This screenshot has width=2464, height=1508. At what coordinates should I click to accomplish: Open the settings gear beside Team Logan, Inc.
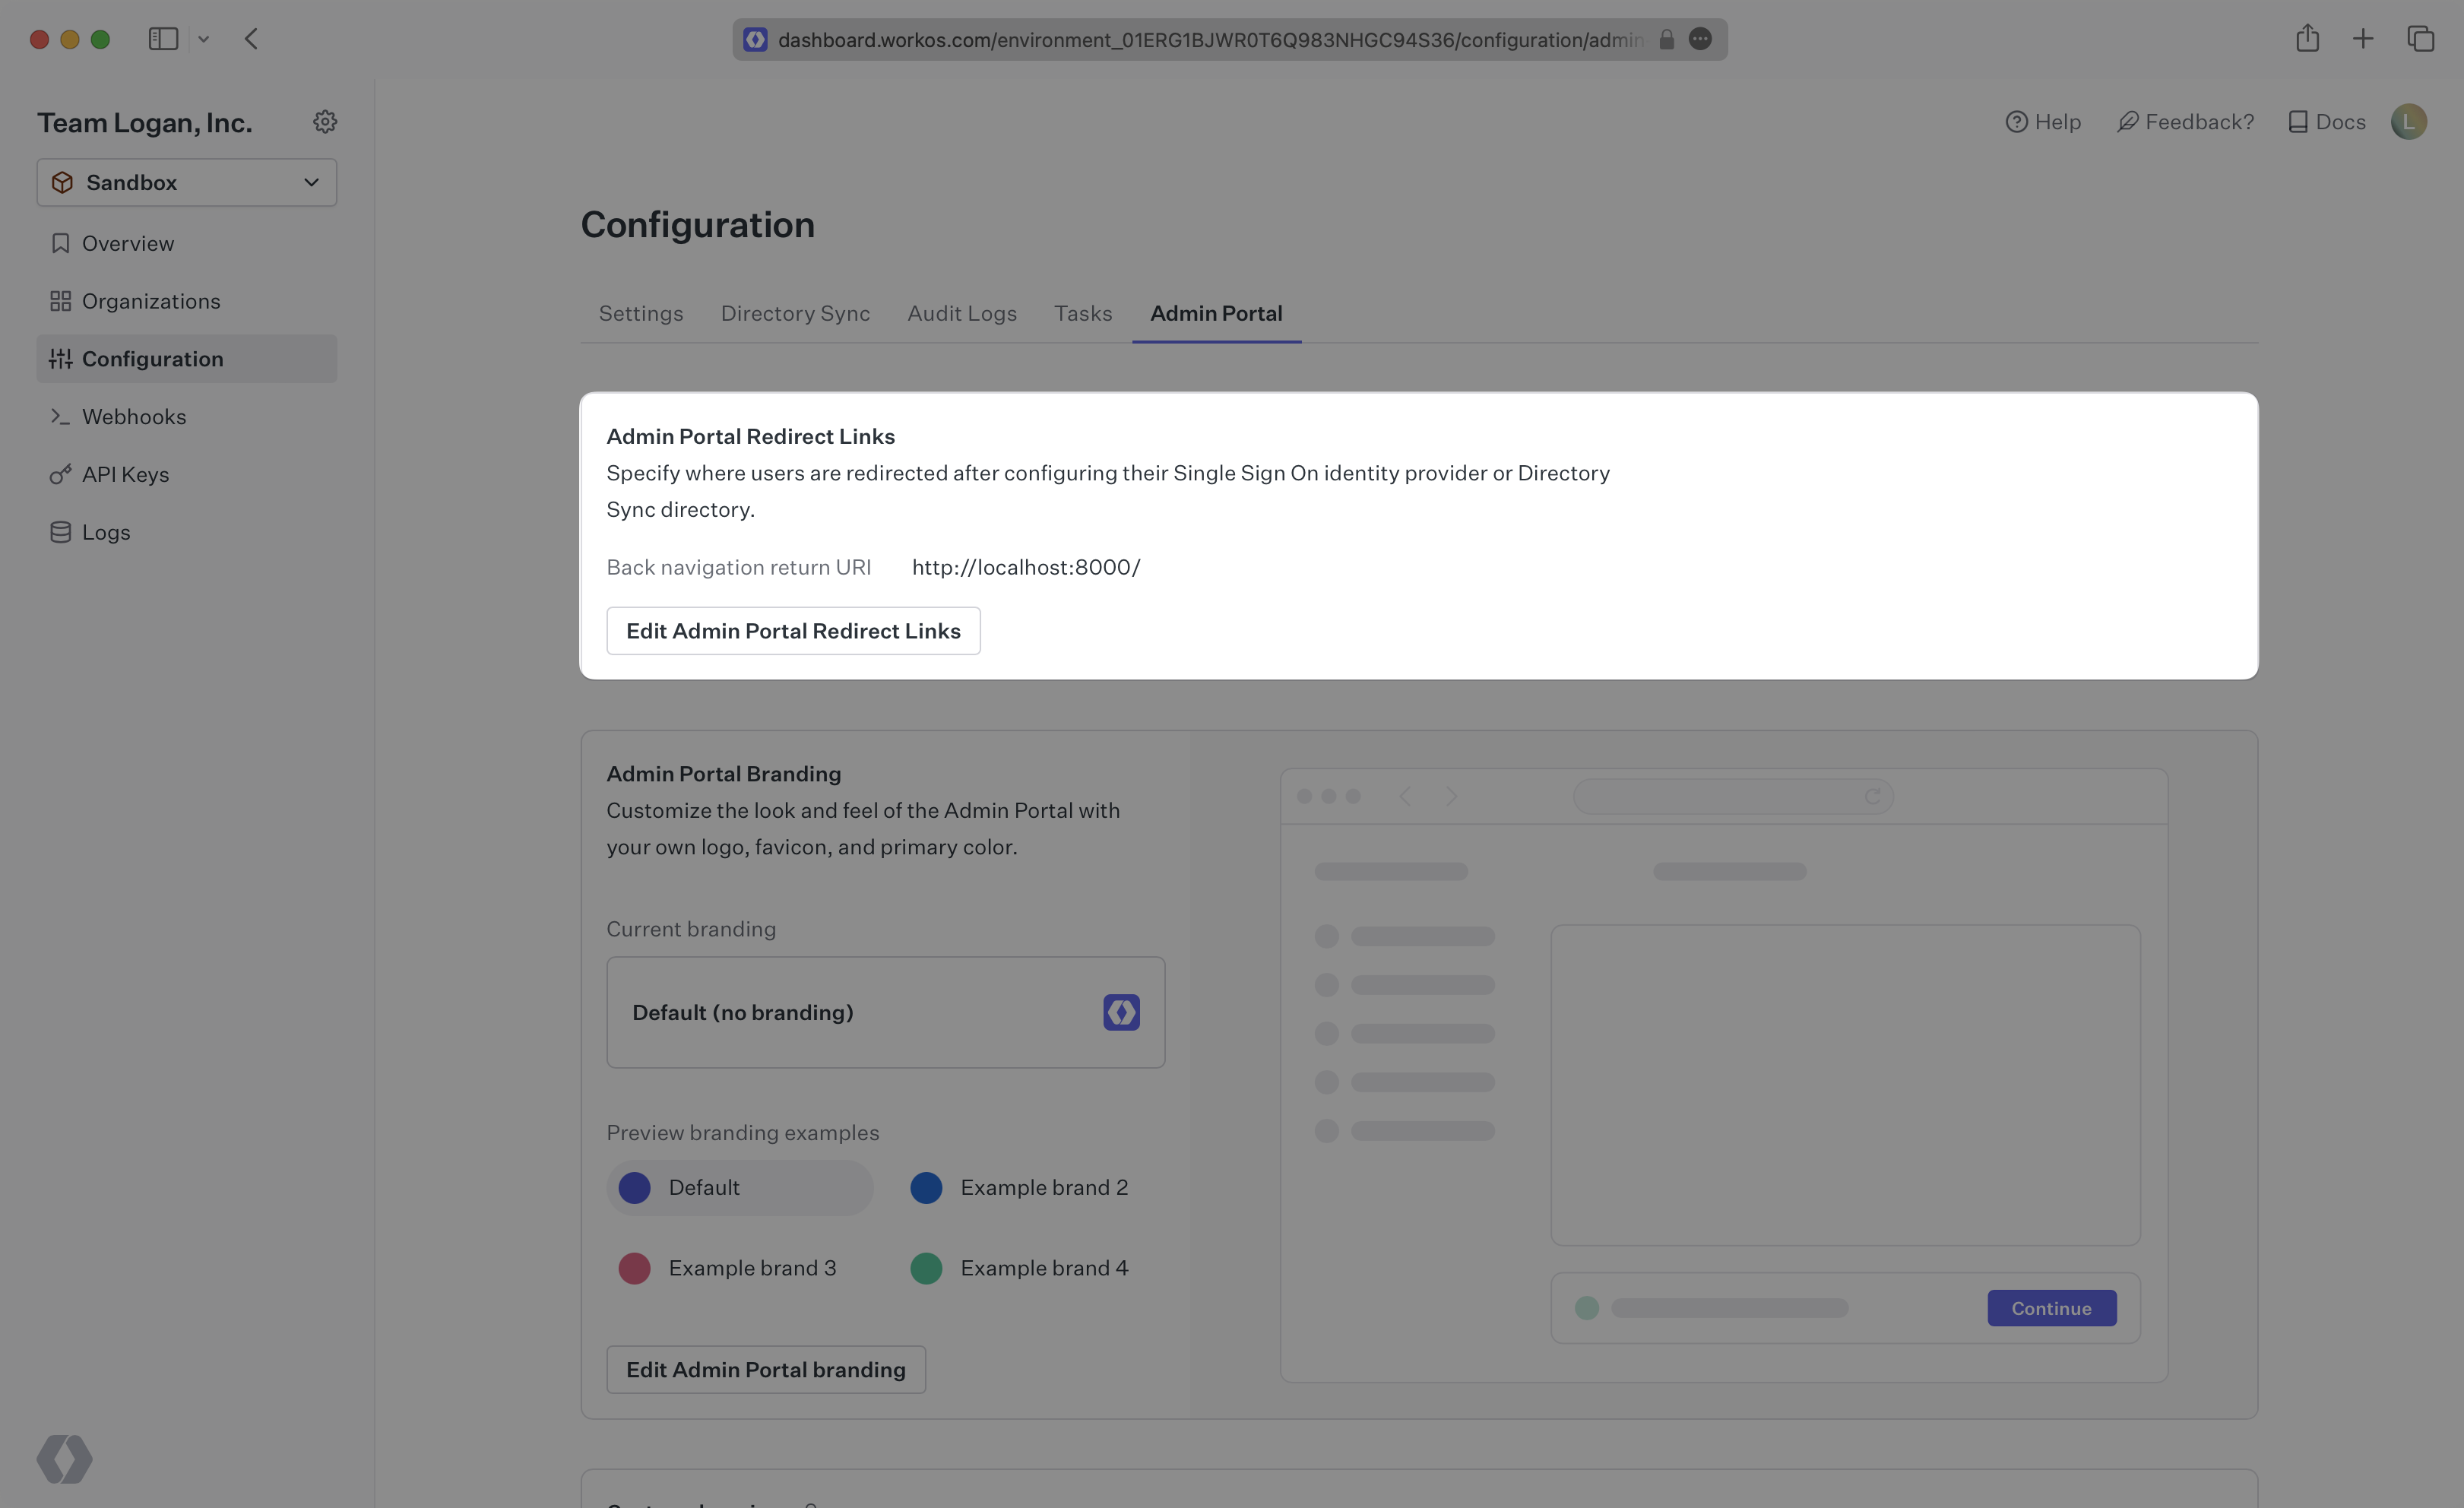click(324, 121)
